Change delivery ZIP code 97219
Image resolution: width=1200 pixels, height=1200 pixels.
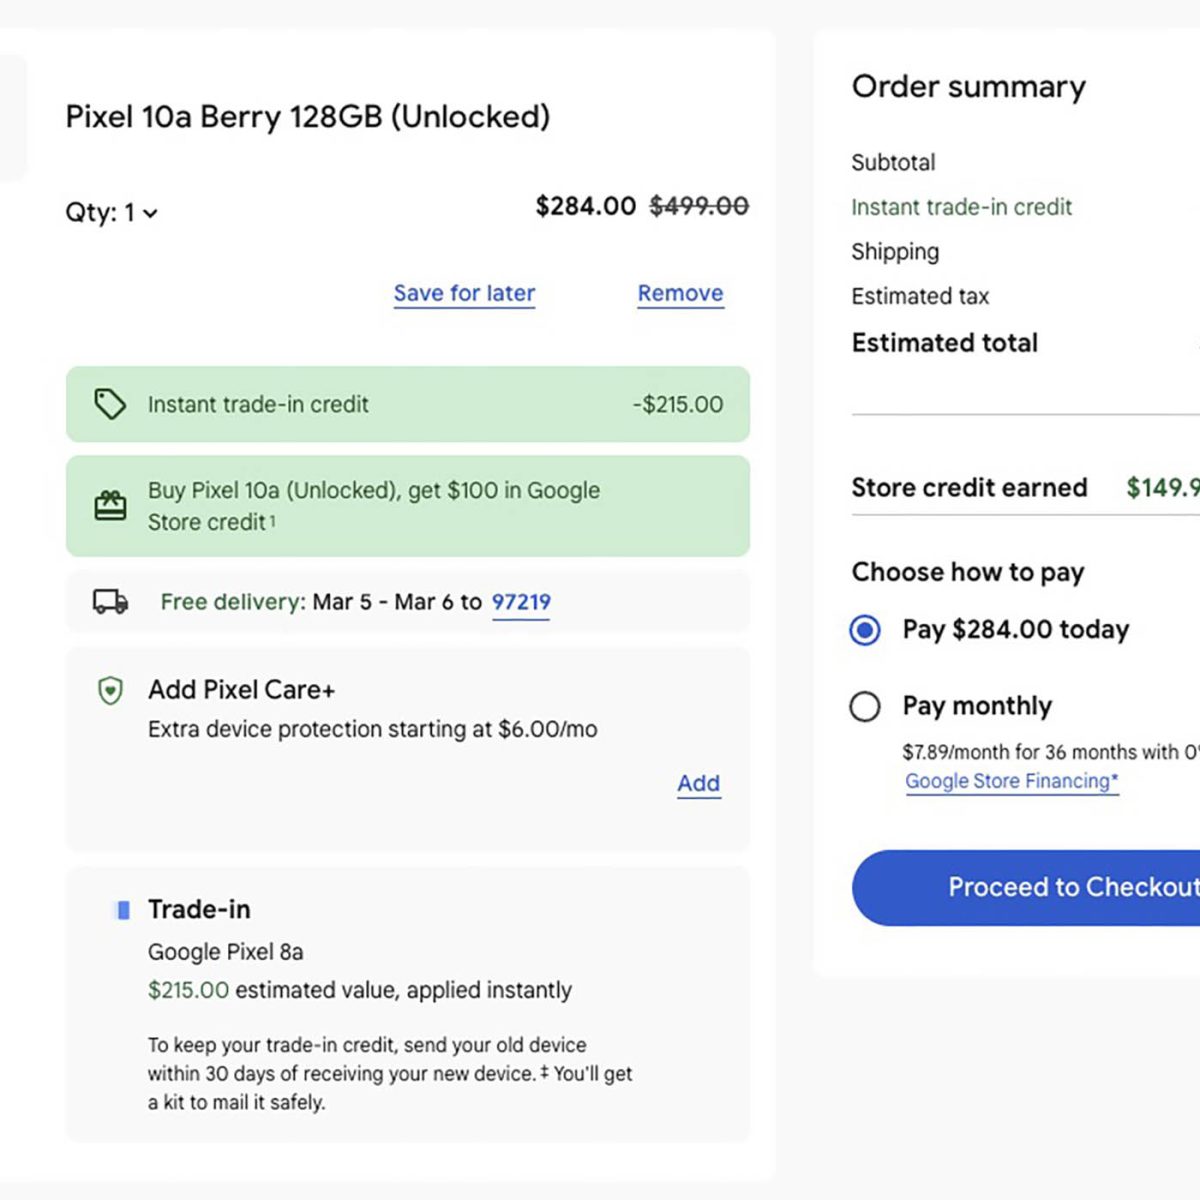(x=520, y=602)
